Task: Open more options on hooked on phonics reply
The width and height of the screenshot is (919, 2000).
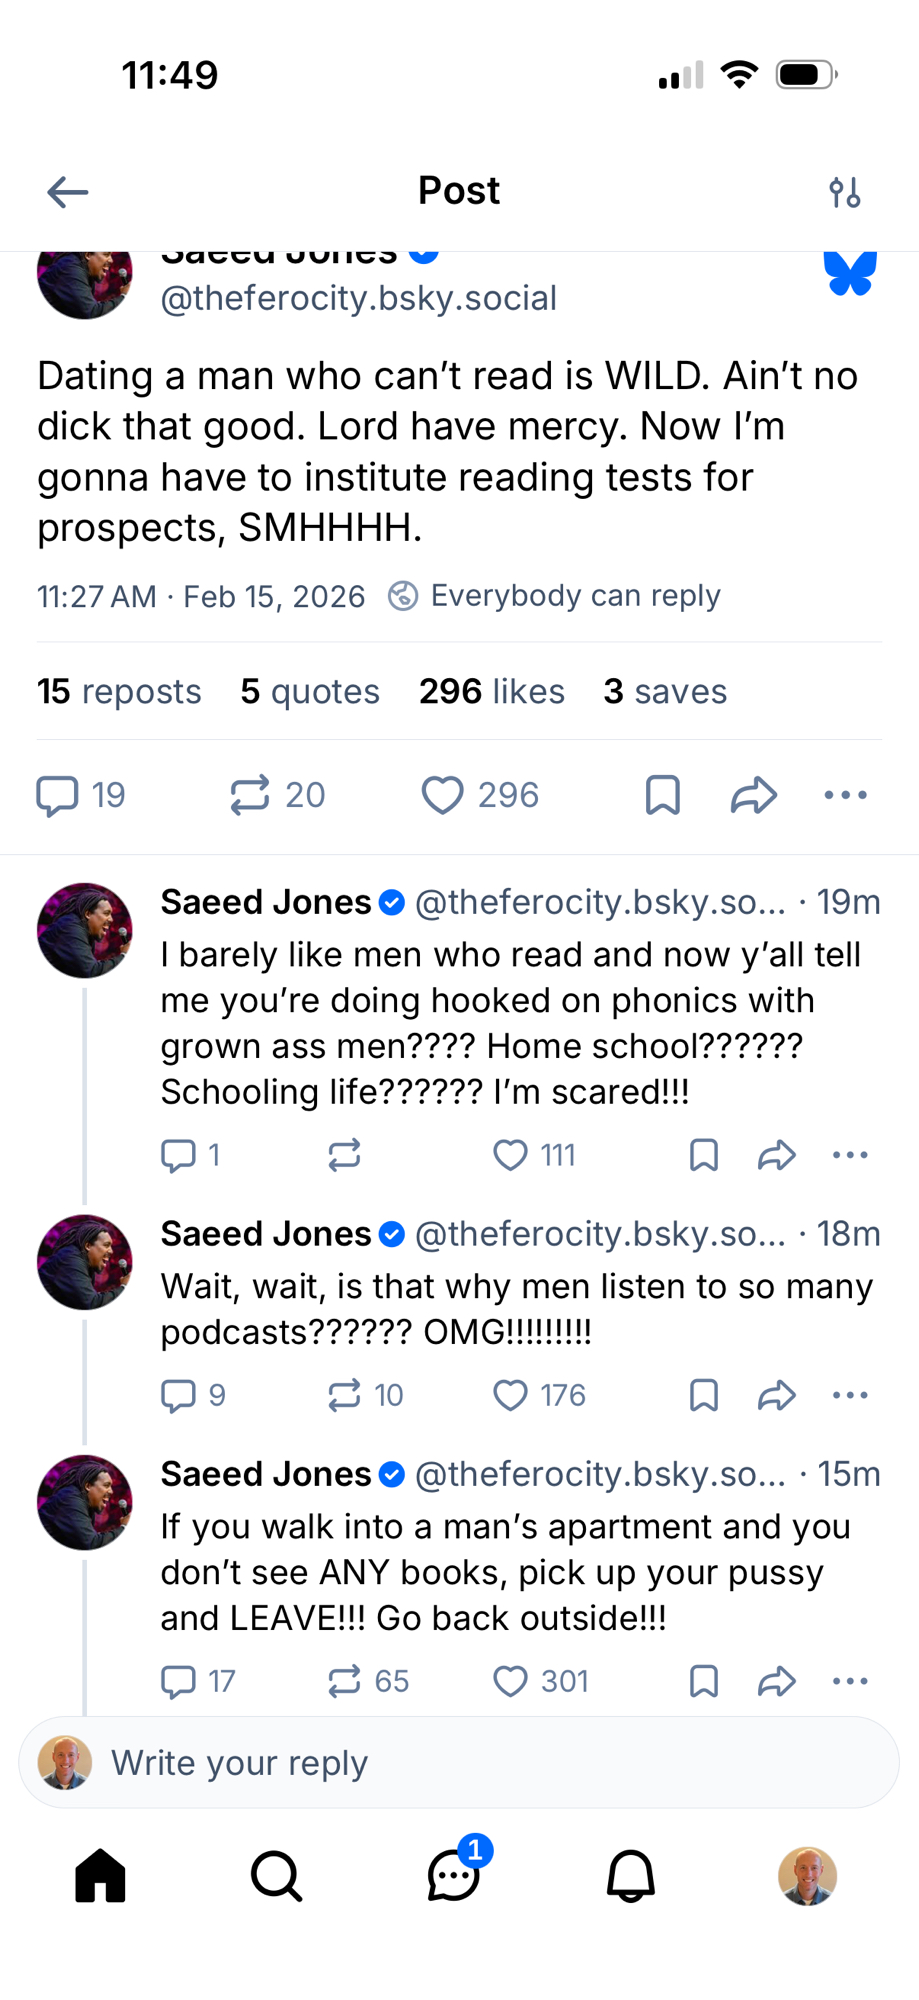Action: pos(850,1155)
